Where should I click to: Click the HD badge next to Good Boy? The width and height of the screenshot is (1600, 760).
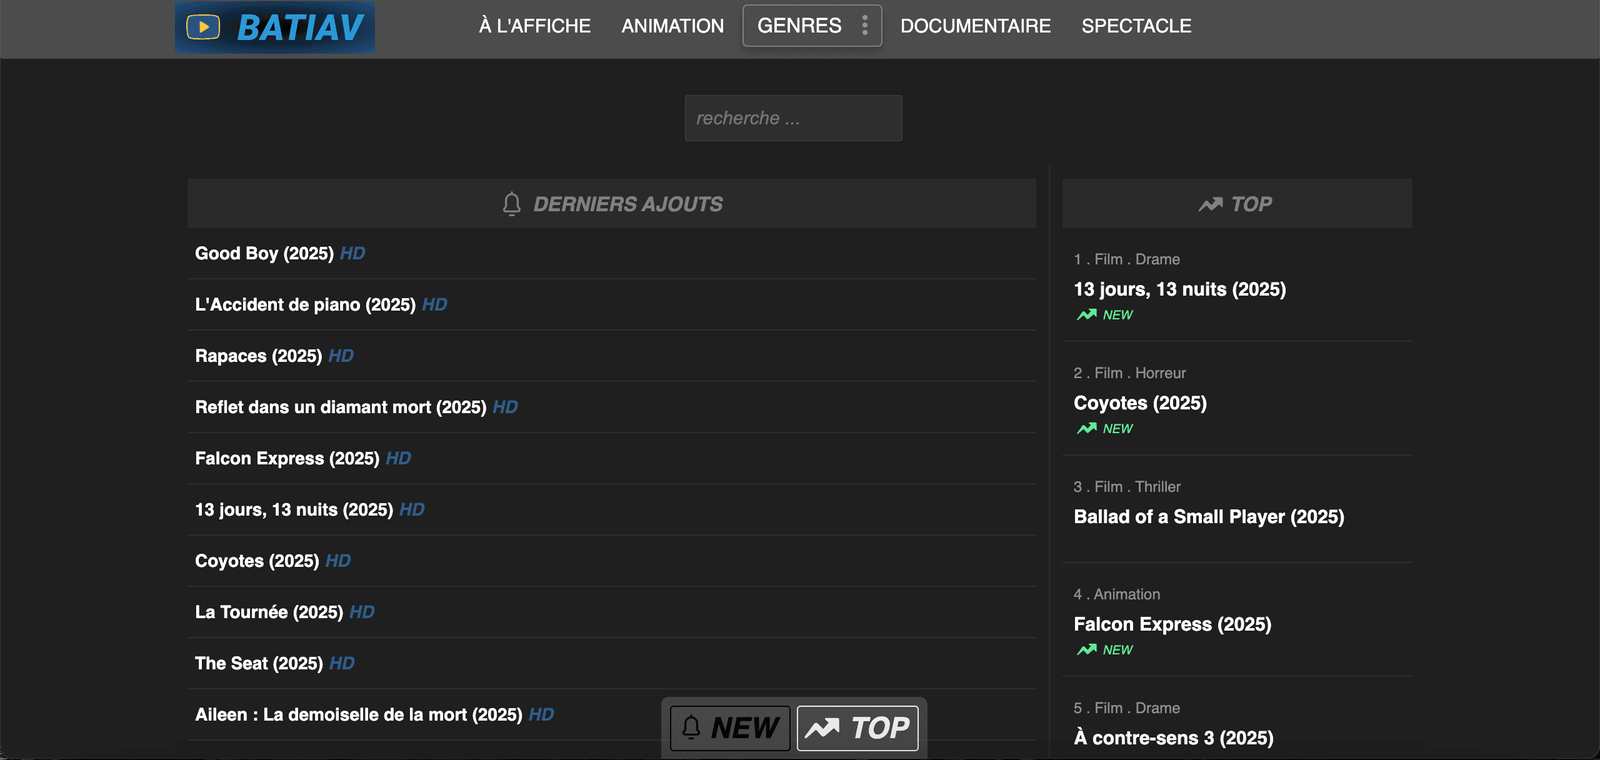point(352,254)
